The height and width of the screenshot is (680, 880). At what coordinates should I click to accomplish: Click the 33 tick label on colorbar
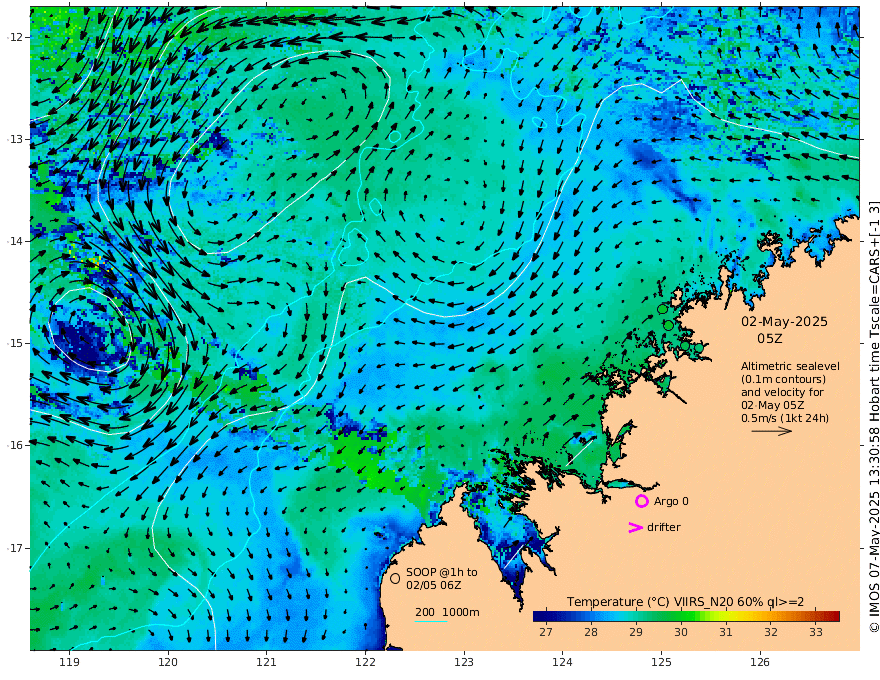[815, 632]
